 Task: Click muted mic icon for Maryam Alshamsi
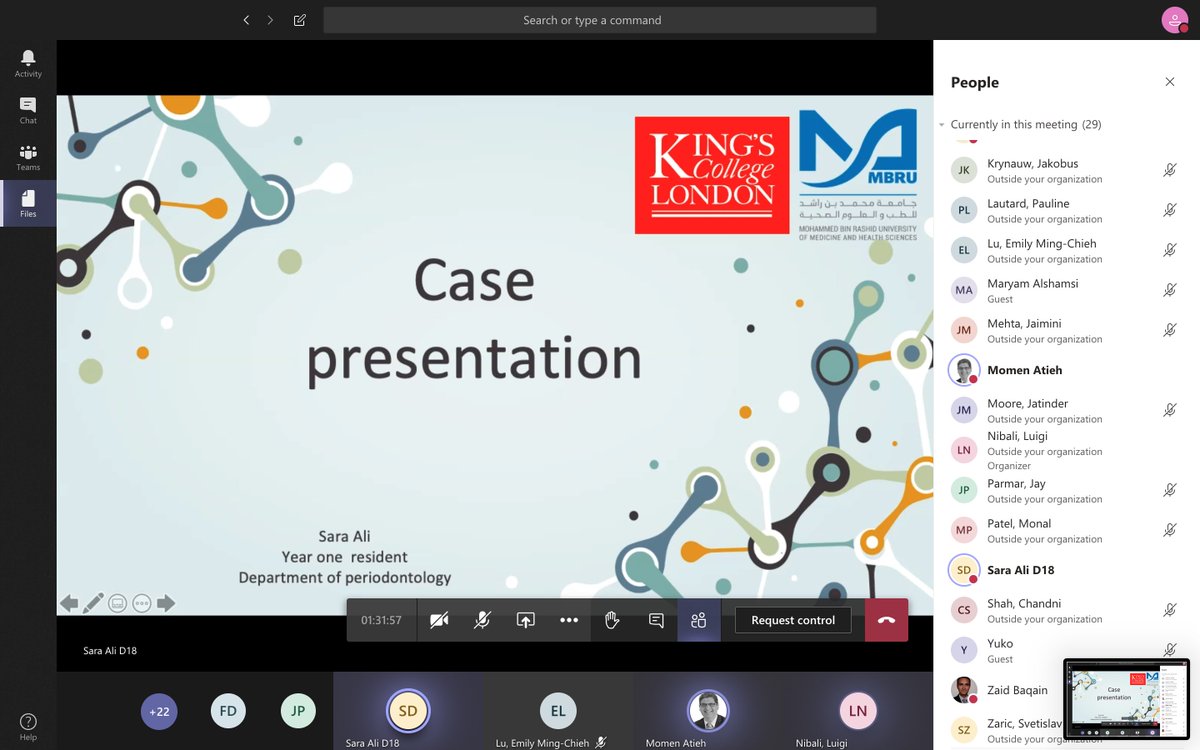click(1169, 290)
